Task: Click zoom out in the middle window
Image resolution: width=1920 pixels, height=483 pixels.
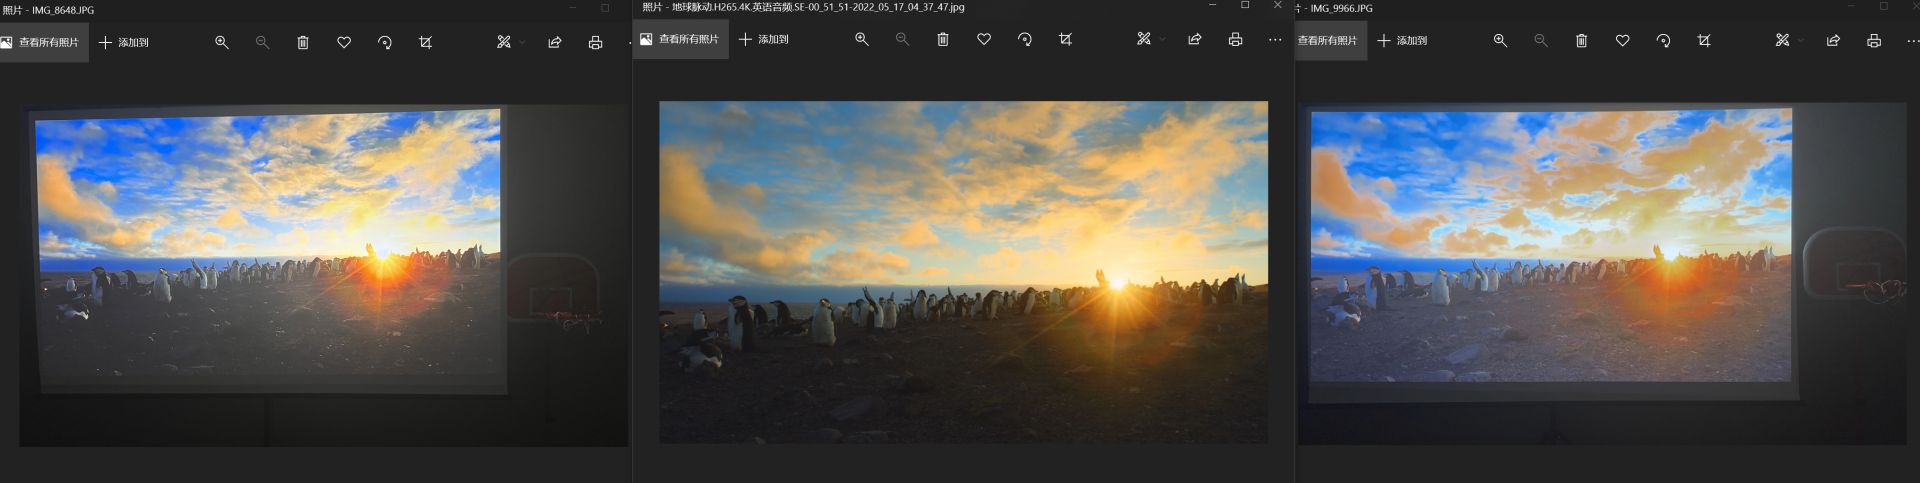Action: (902, 39)
